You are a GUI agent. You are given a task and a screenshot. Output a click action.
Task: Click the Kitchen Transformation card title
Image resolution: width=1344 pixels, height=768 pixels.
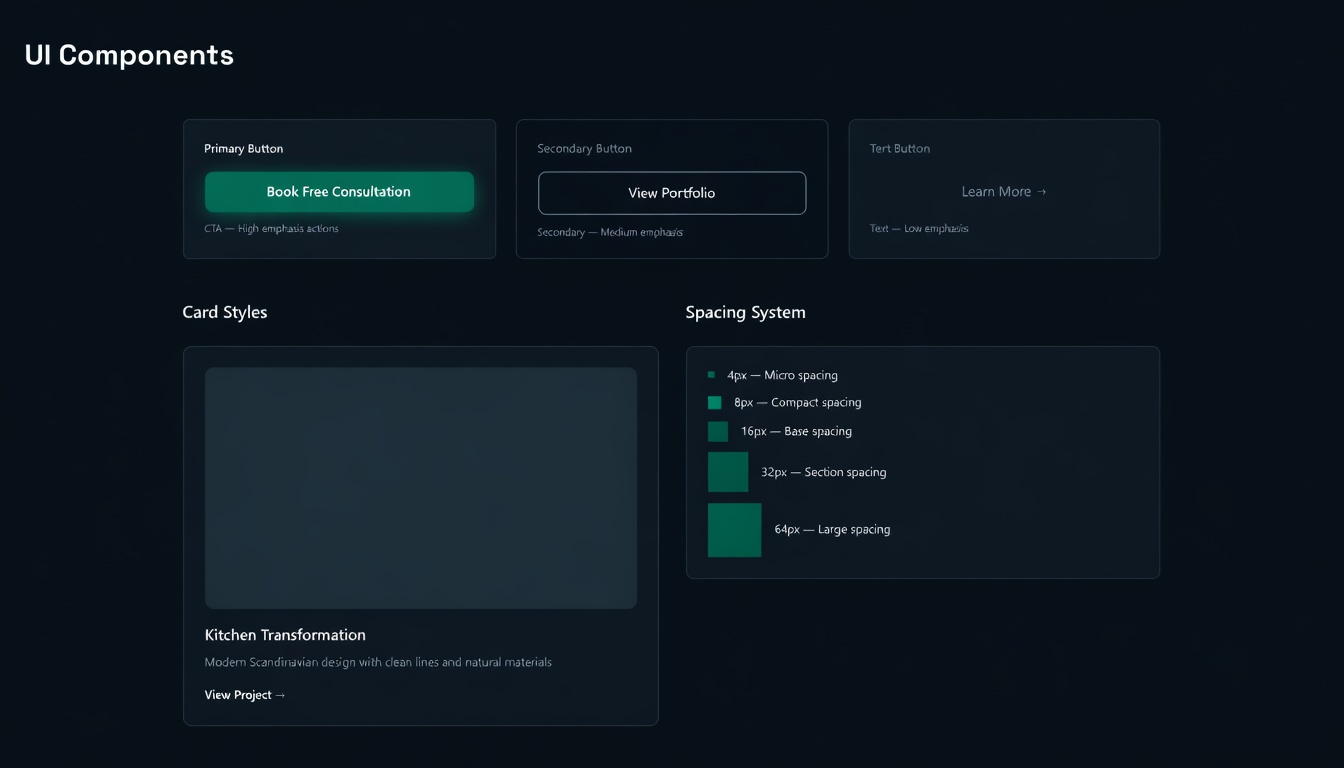point(285,634)
